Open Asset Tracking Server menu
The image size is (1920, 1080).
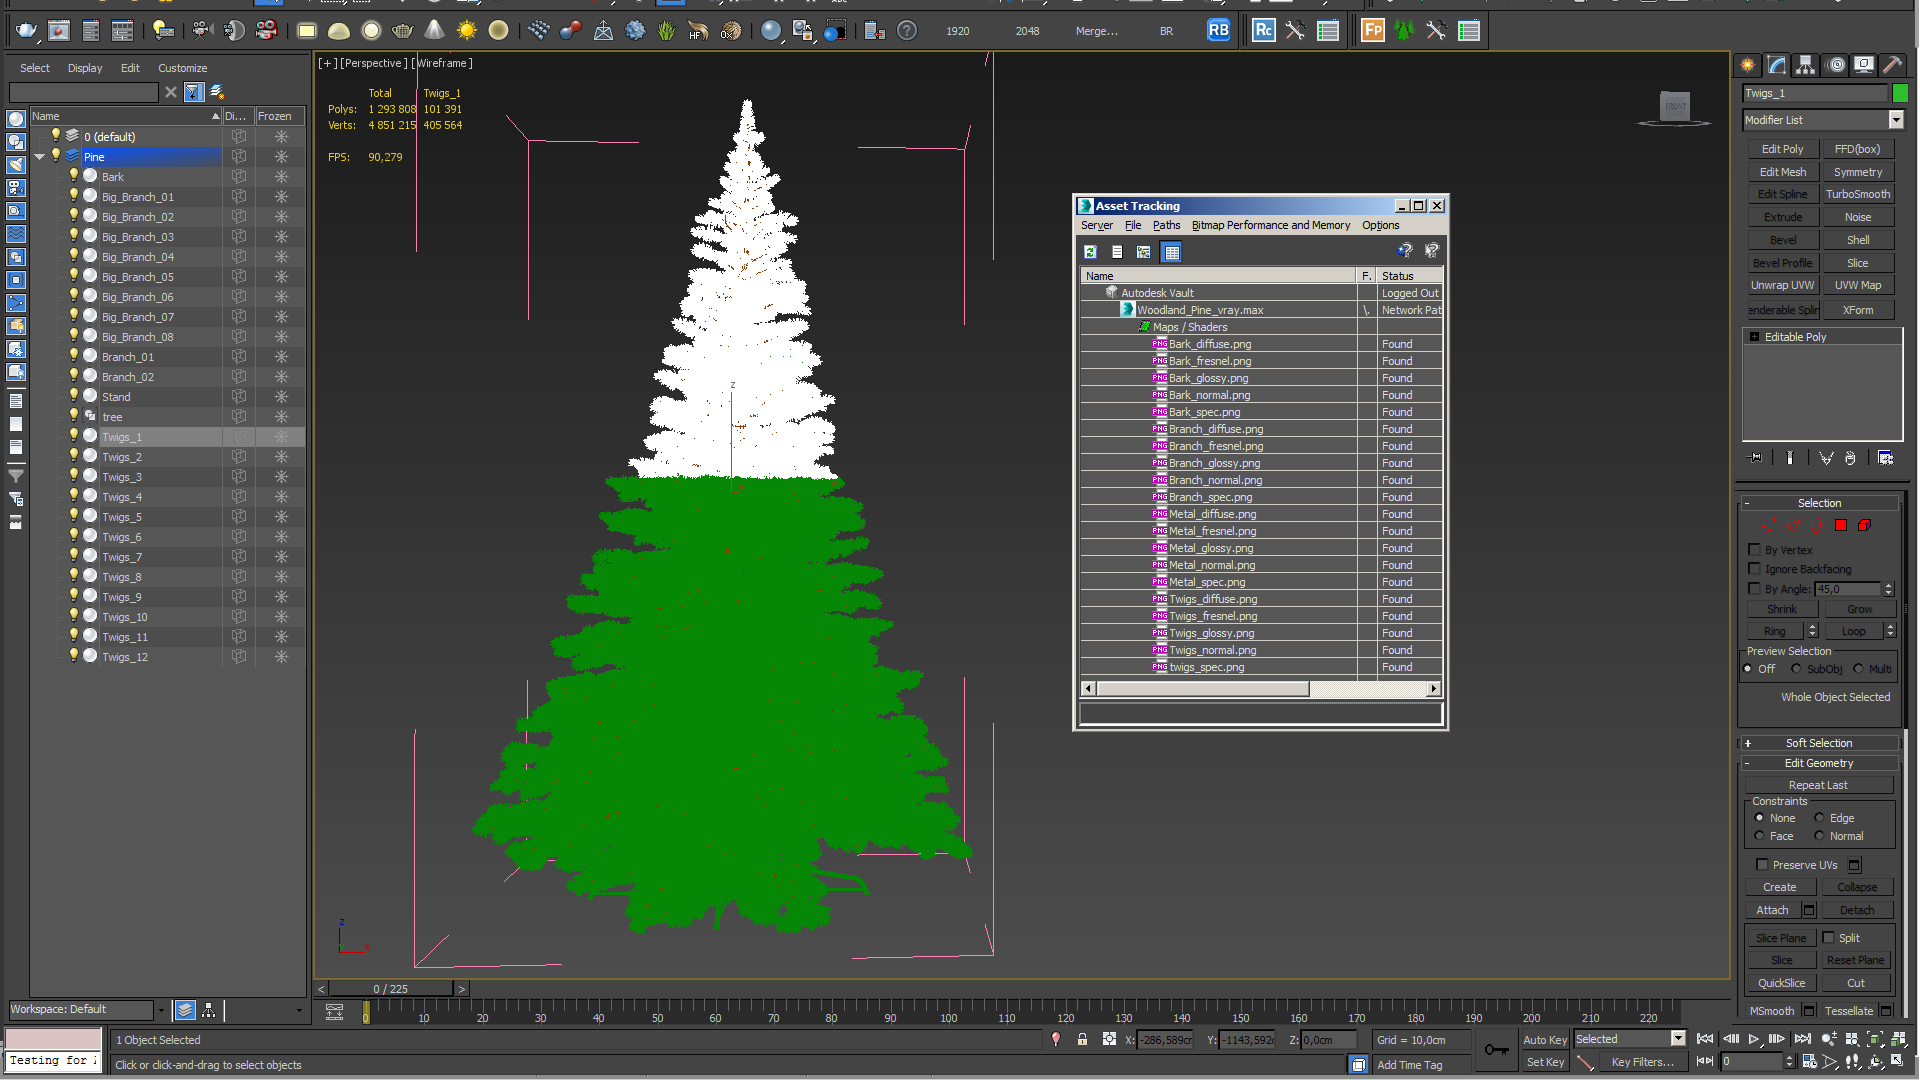(1096, 226)
